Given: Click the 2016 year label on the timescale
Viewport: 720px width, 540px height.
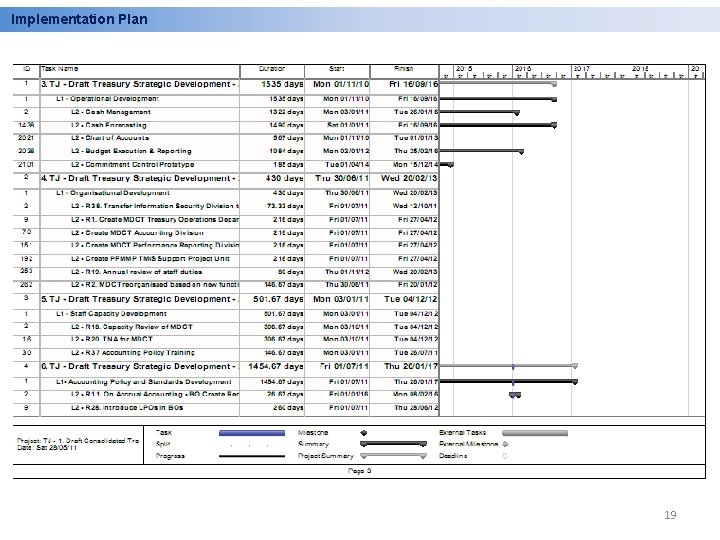Looking at the screenshot, I should point(523,68).
